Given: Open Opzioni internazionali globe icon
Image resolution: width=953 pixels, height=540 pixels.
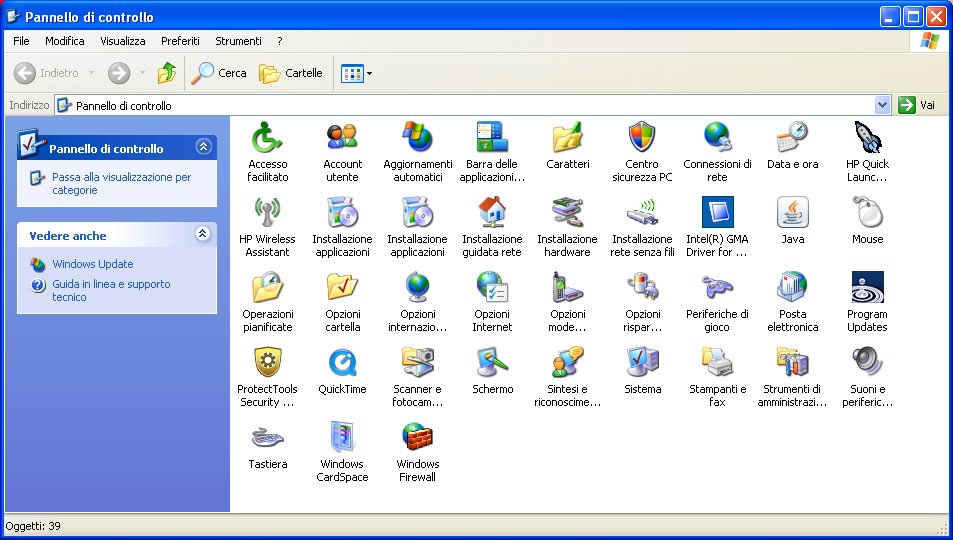Looking at the screenshot, I should tap(418, 287).
